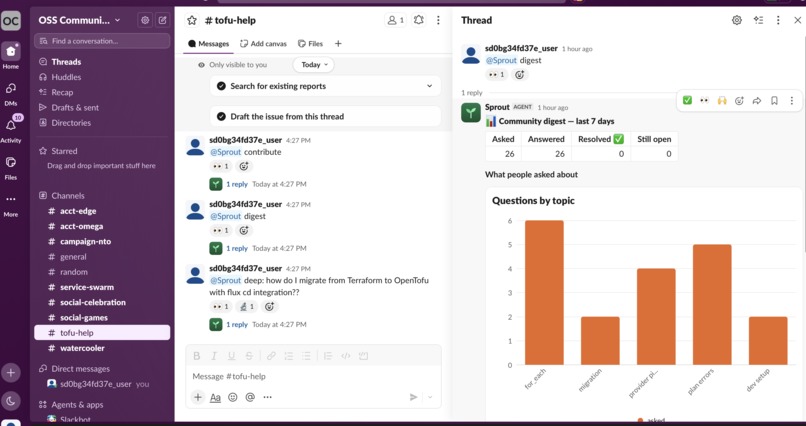This screenshot has width=806, height=426.
Task: Open 1 reply under deep migrate message
Action: click(x=236, y=324)
